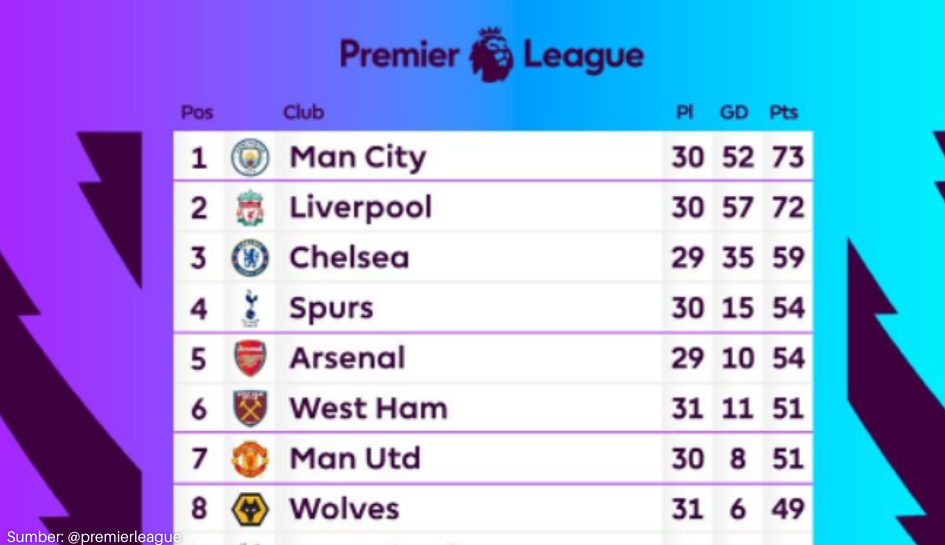Click the Liverpool club crest
The width and height of the screenshot is (945, 545).
(250, 208)
